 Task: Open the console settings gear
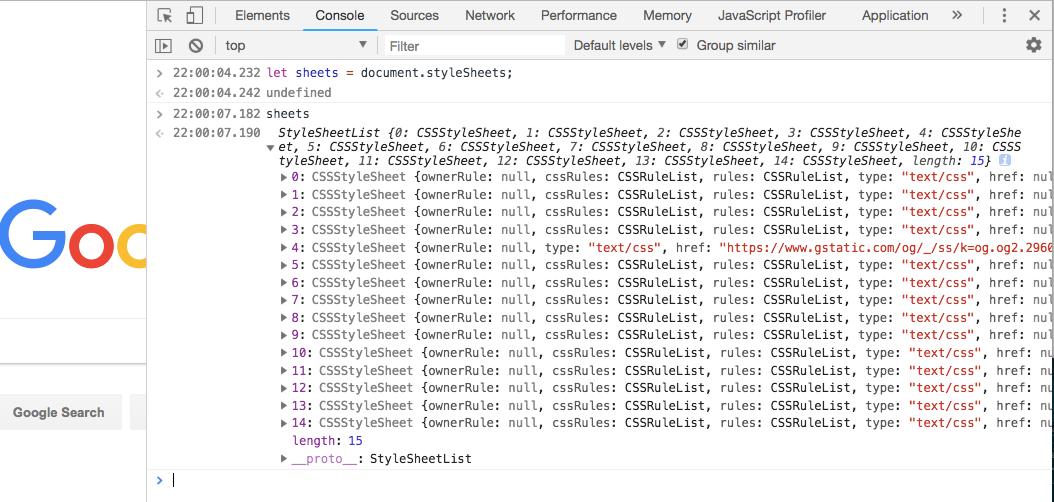[x=1033, y=45]
